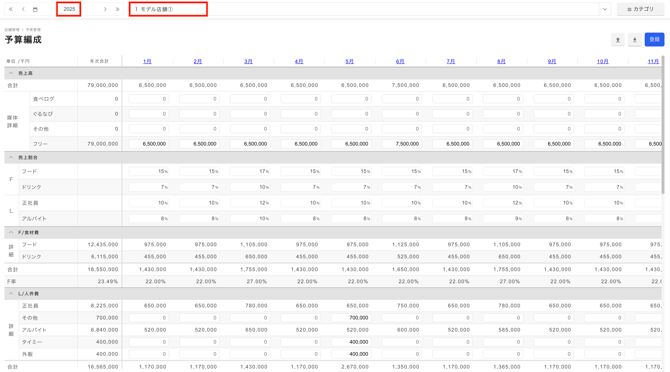The height and width of the screenshot is (372, 670).
Task: Edit 外販 input 400,000 in 5月
Action: click(x=351, y=354)
